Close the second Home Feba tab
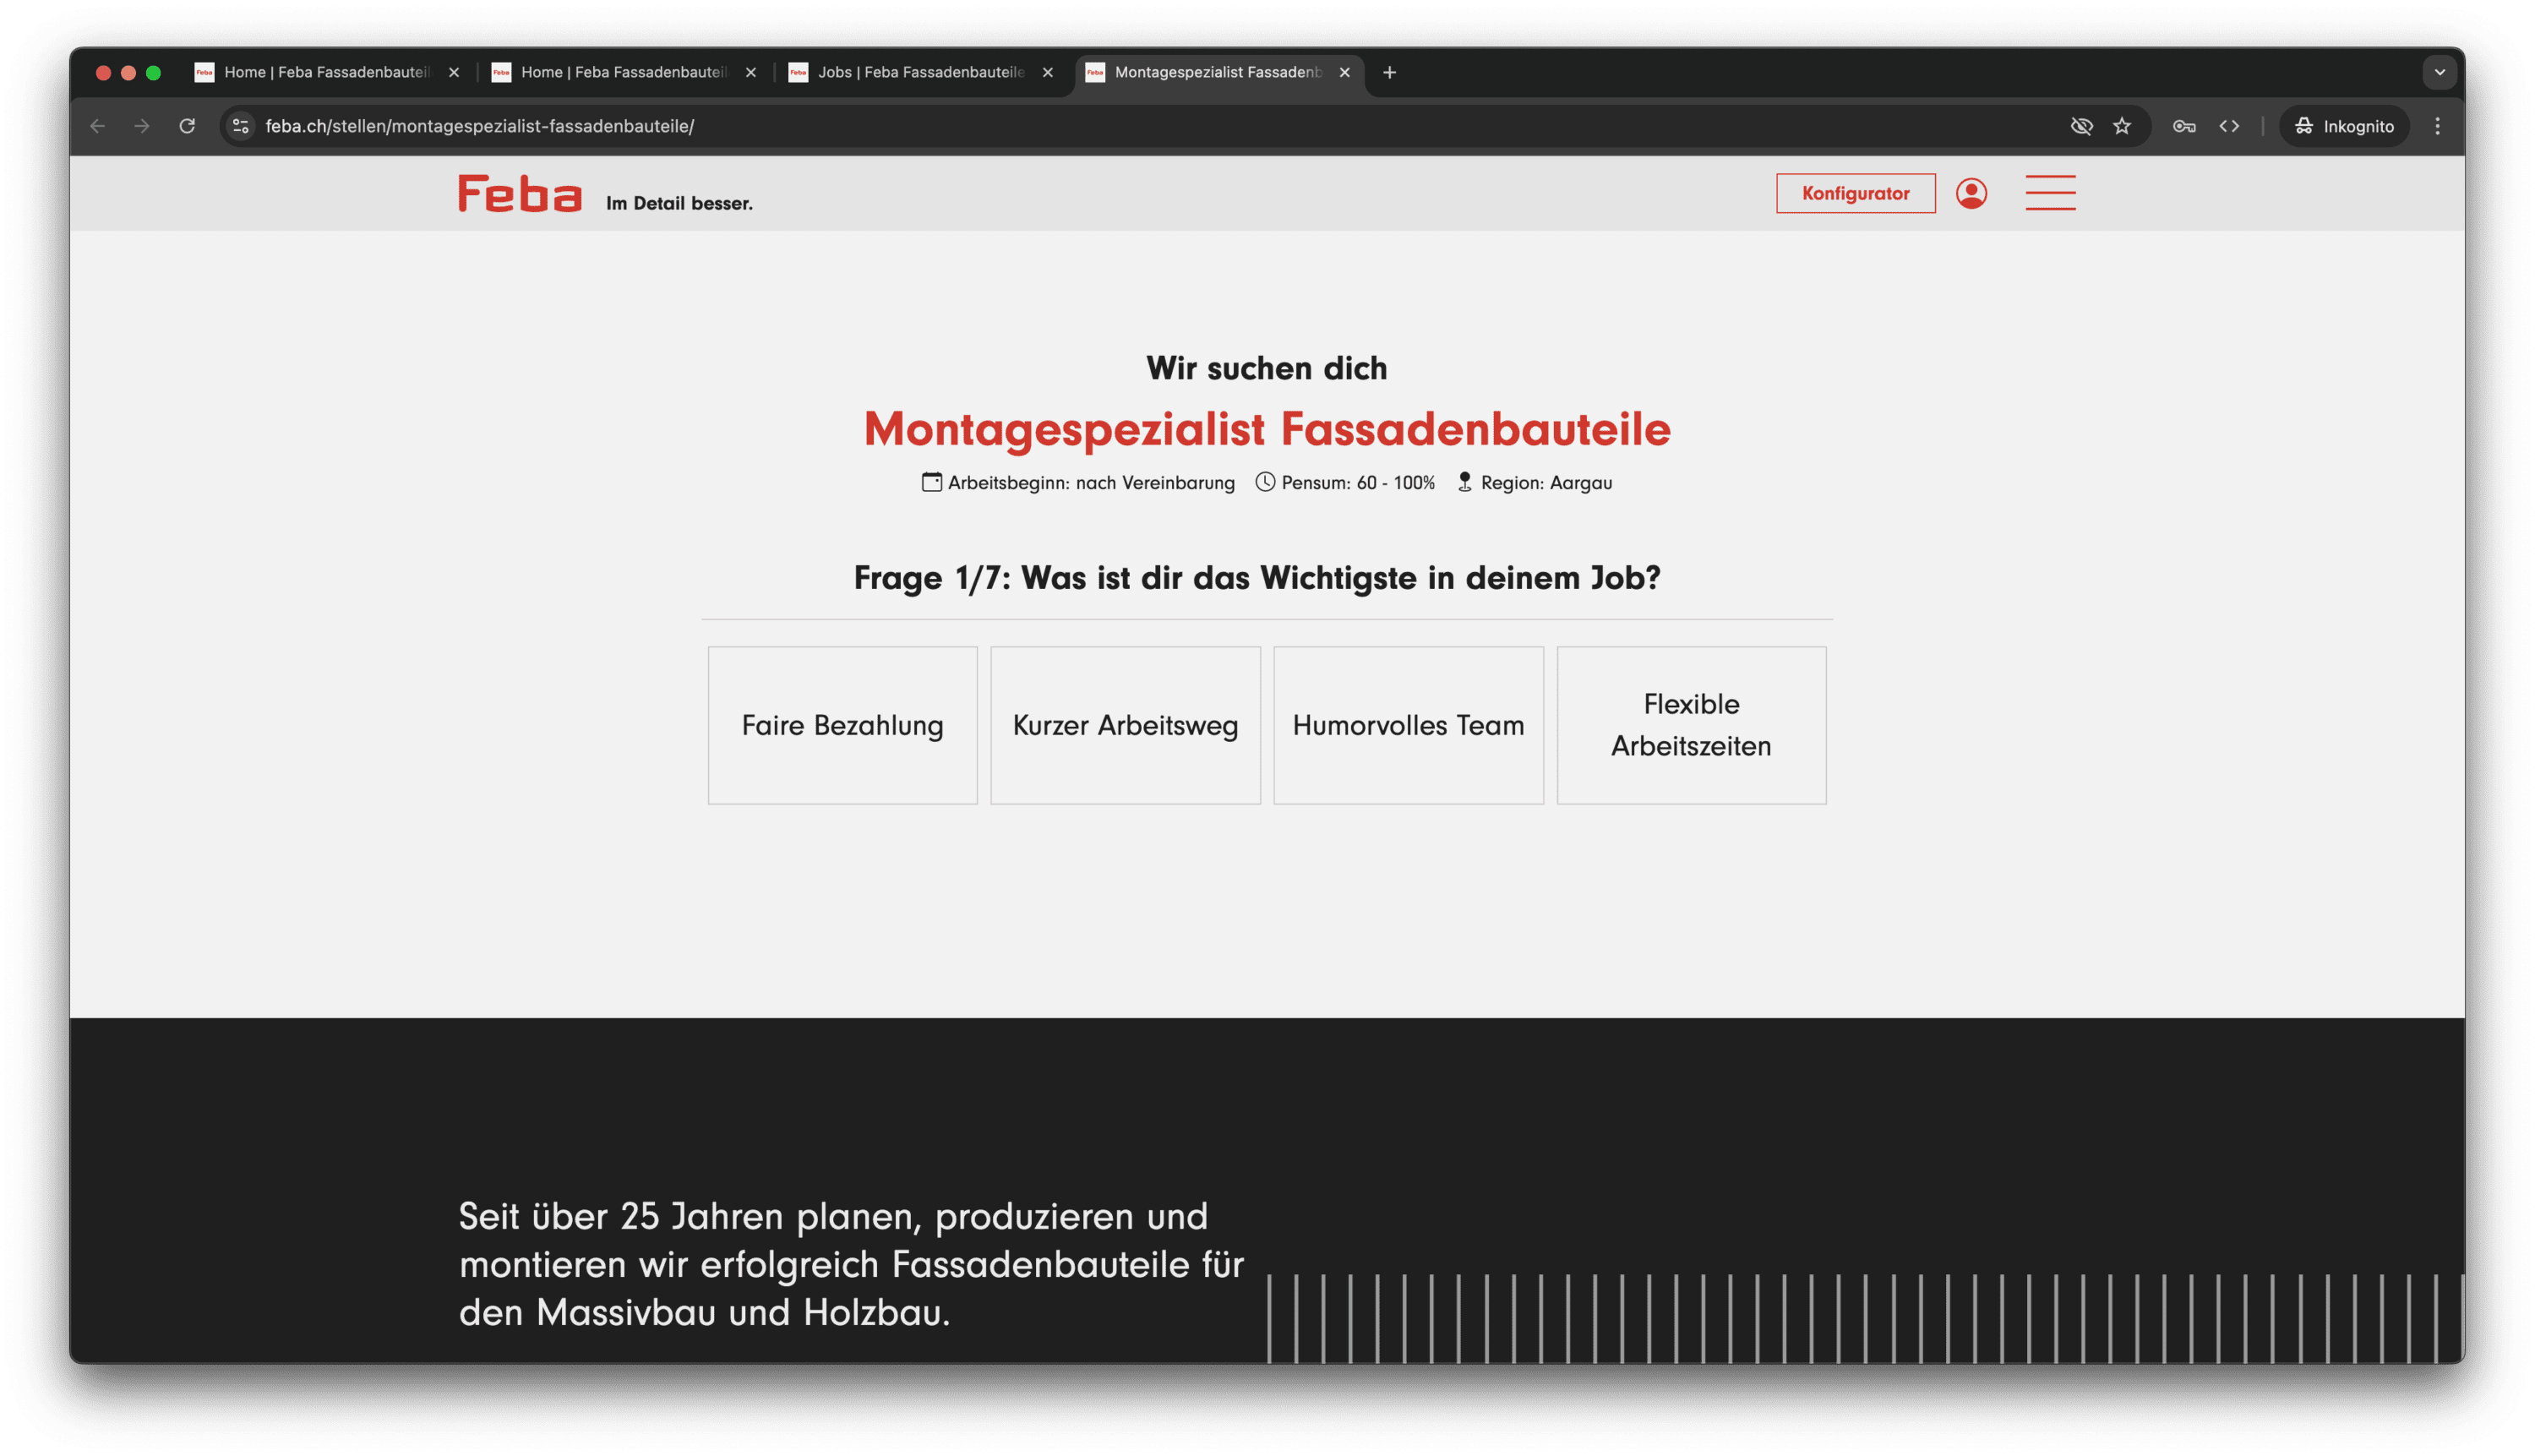Screen dimensions: 2535x1456 tap(751, 72)
